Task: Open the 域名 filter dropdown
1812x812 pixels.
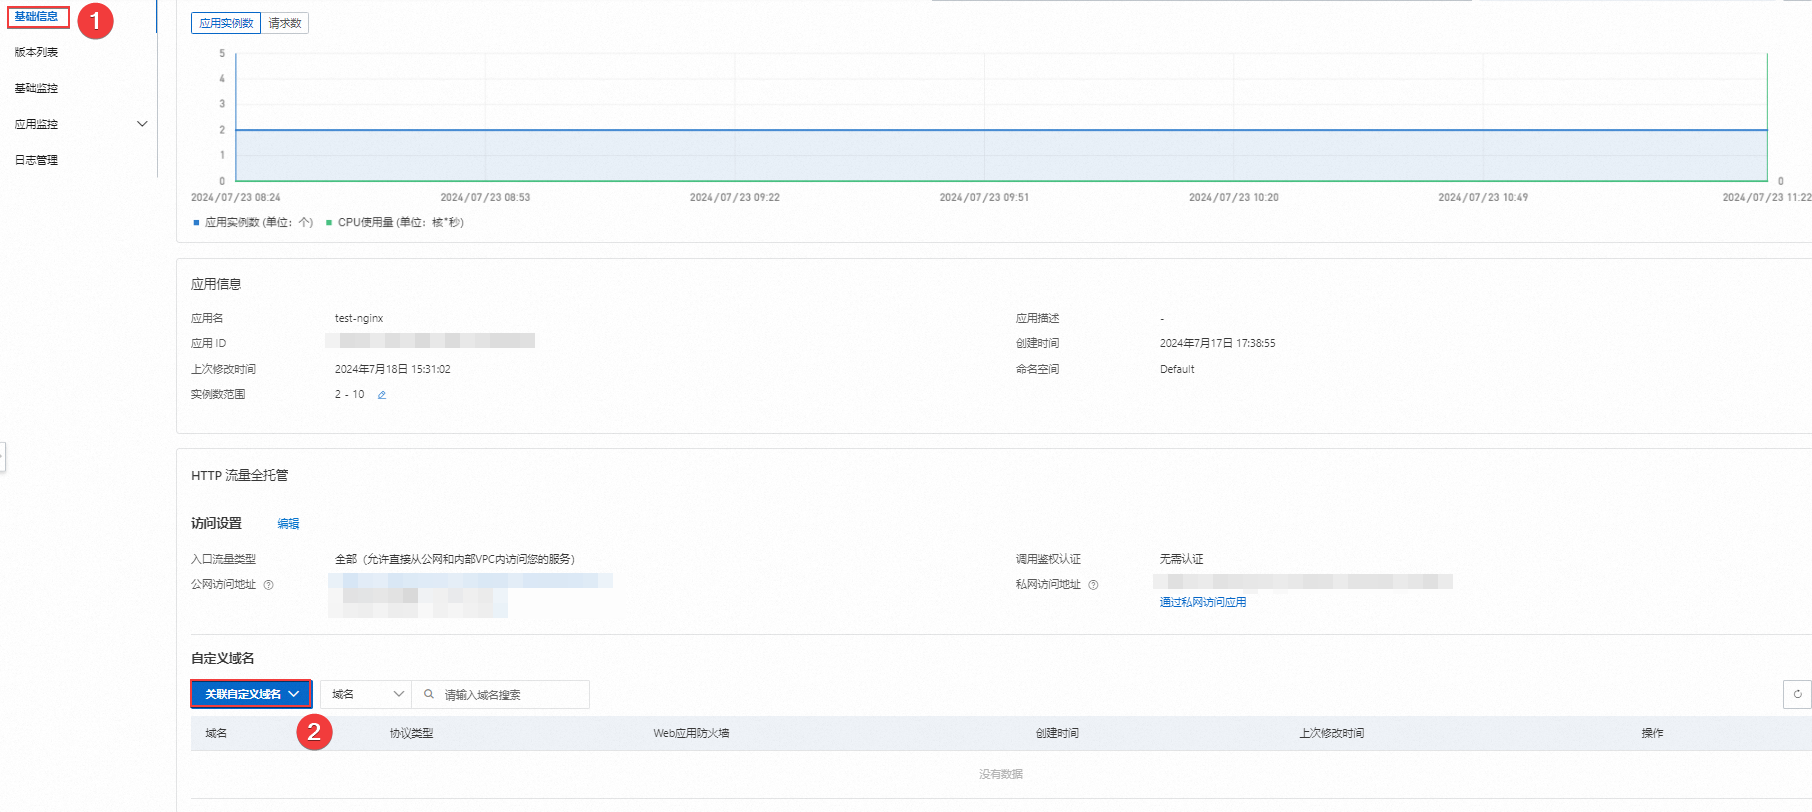Action: [366, 694]
